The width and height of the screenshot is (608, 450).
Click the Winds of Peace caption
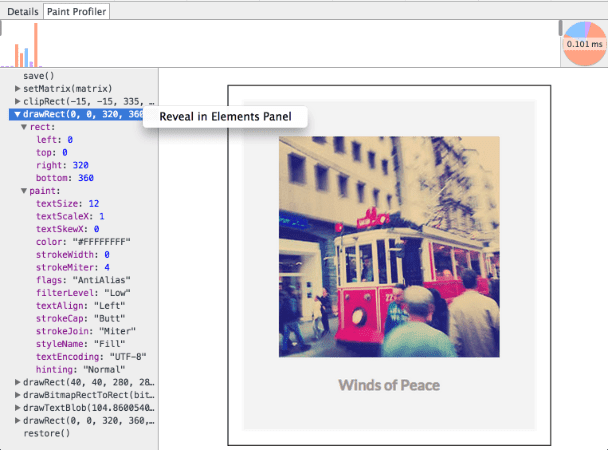click(388, 385)
